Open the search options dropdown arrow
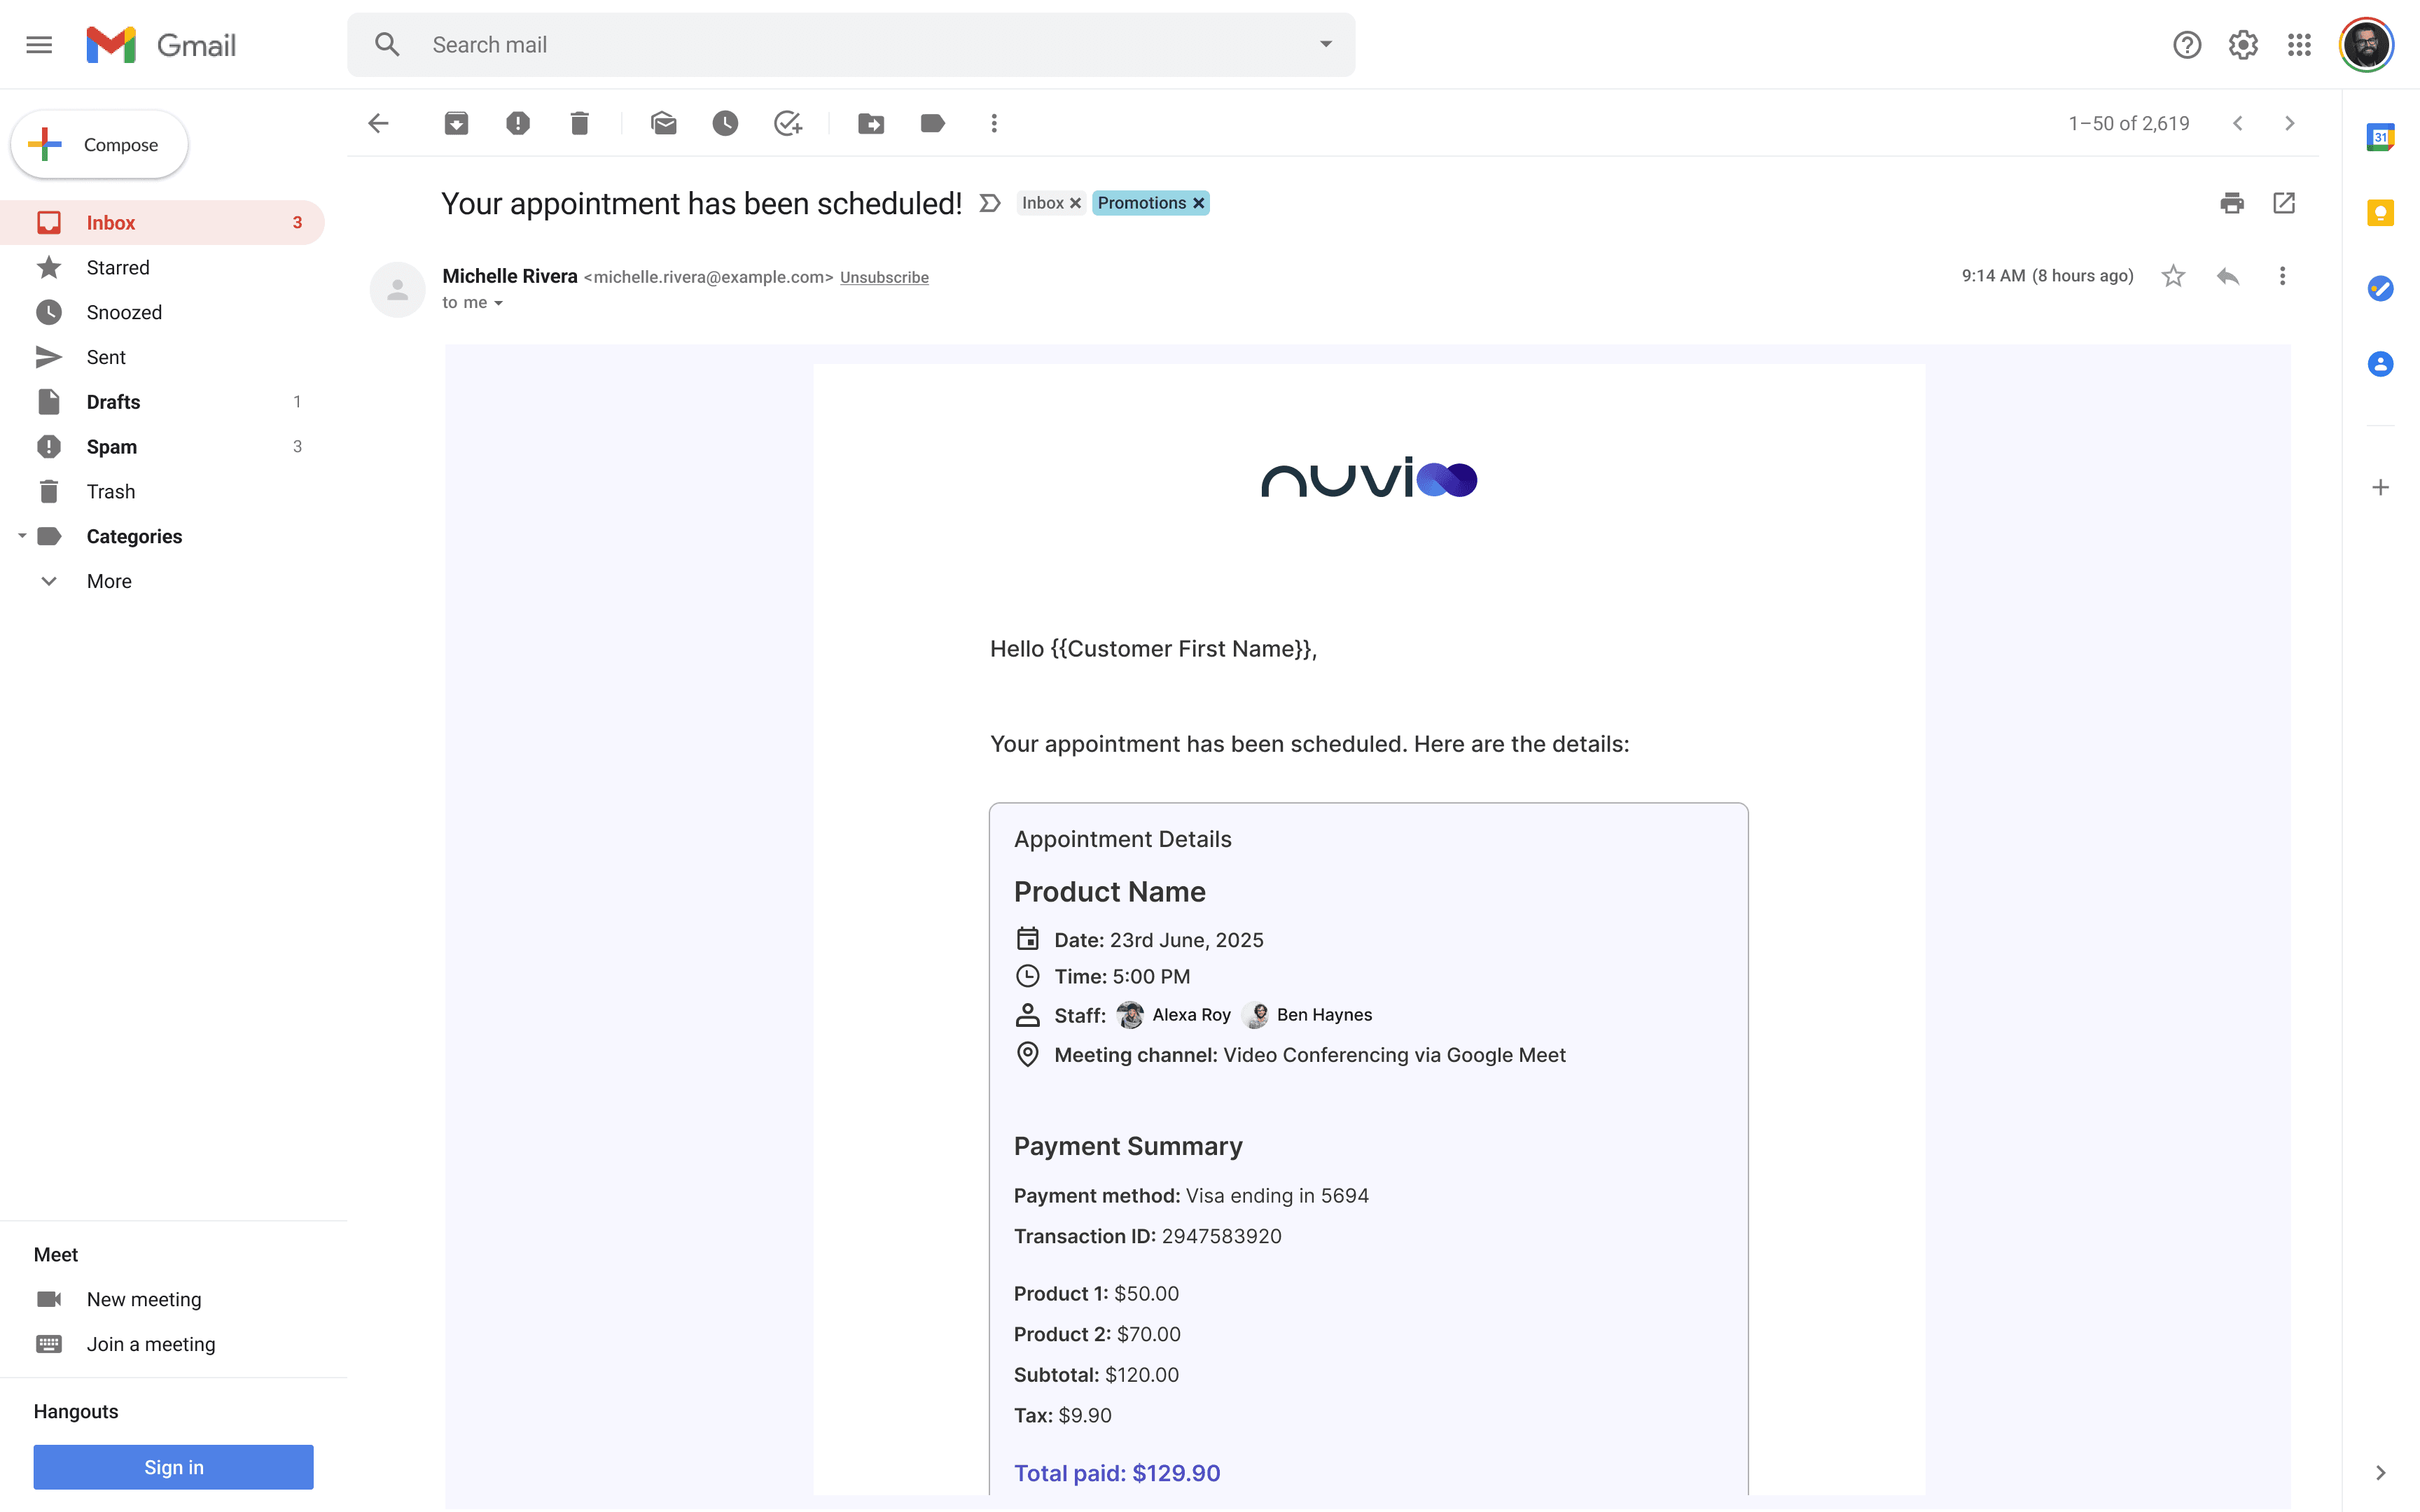This screenshot has height=1512, width=2420. (x=1326, y=44)
